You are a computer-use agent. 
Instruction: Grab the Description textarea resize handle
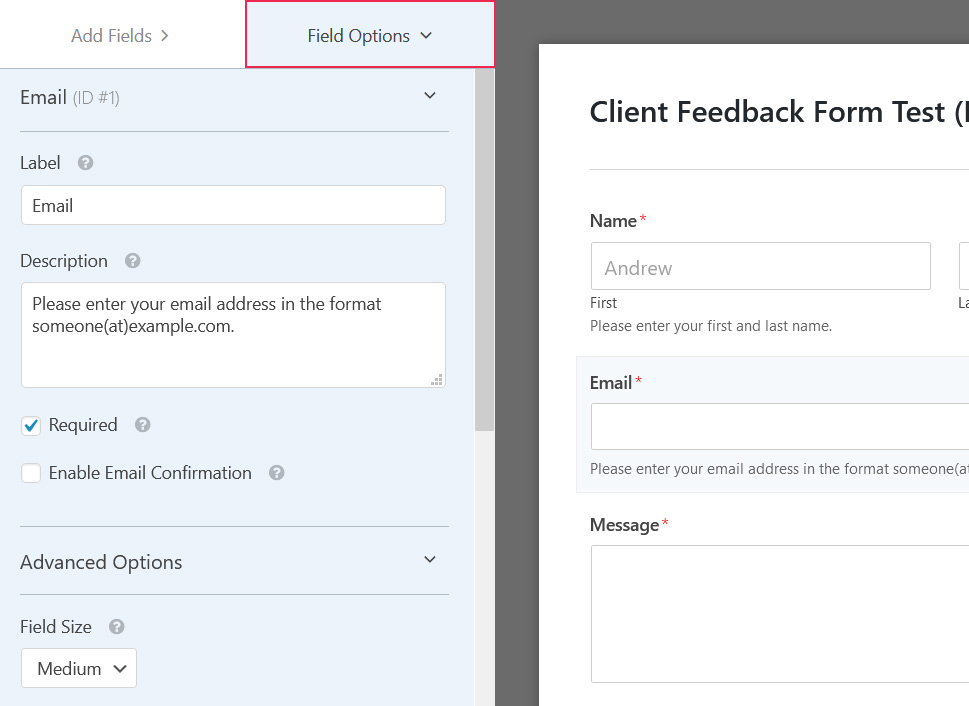click(437, 380)
